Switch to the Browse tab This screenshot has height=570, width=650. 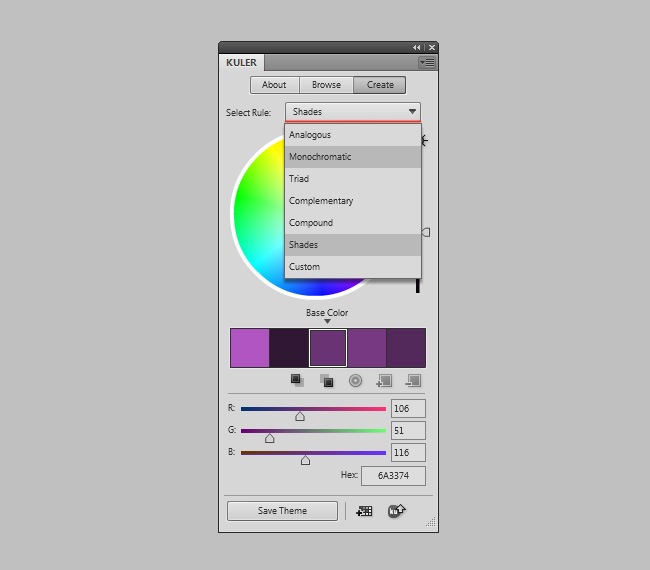tap(326, 85)
